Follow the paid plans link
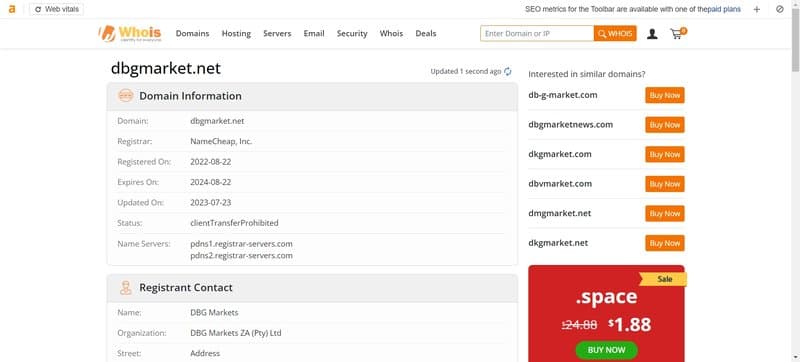The height and width of the screenshot is (362, 800). click(x=723, y=9)
